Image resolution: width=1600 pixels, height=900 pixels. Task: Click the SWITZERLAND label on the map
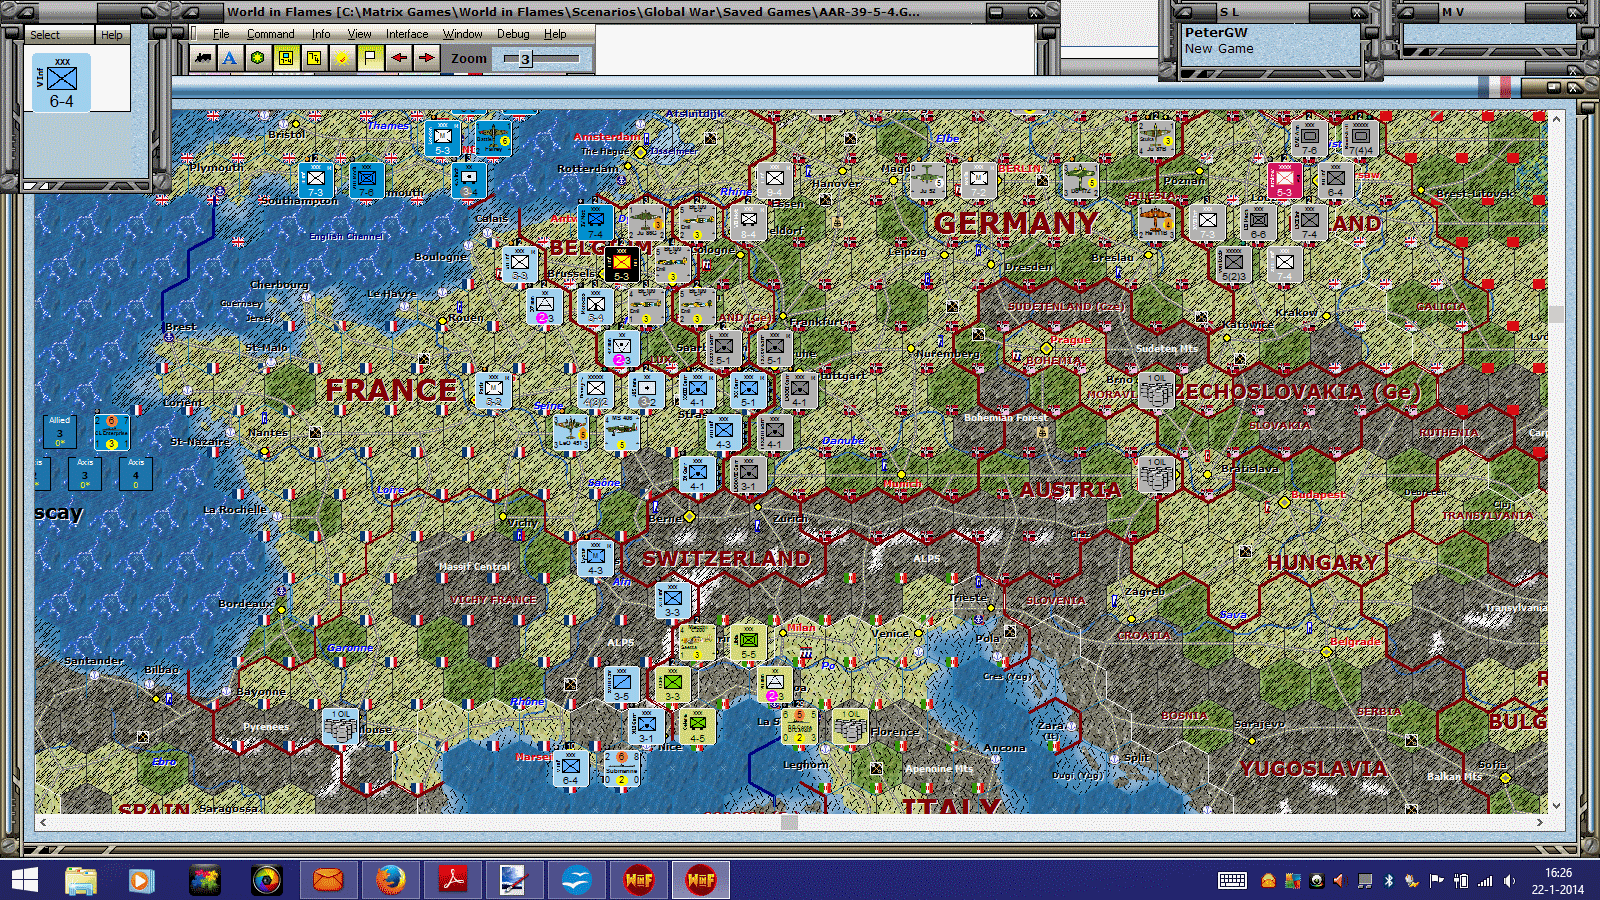tap(727, 558)
